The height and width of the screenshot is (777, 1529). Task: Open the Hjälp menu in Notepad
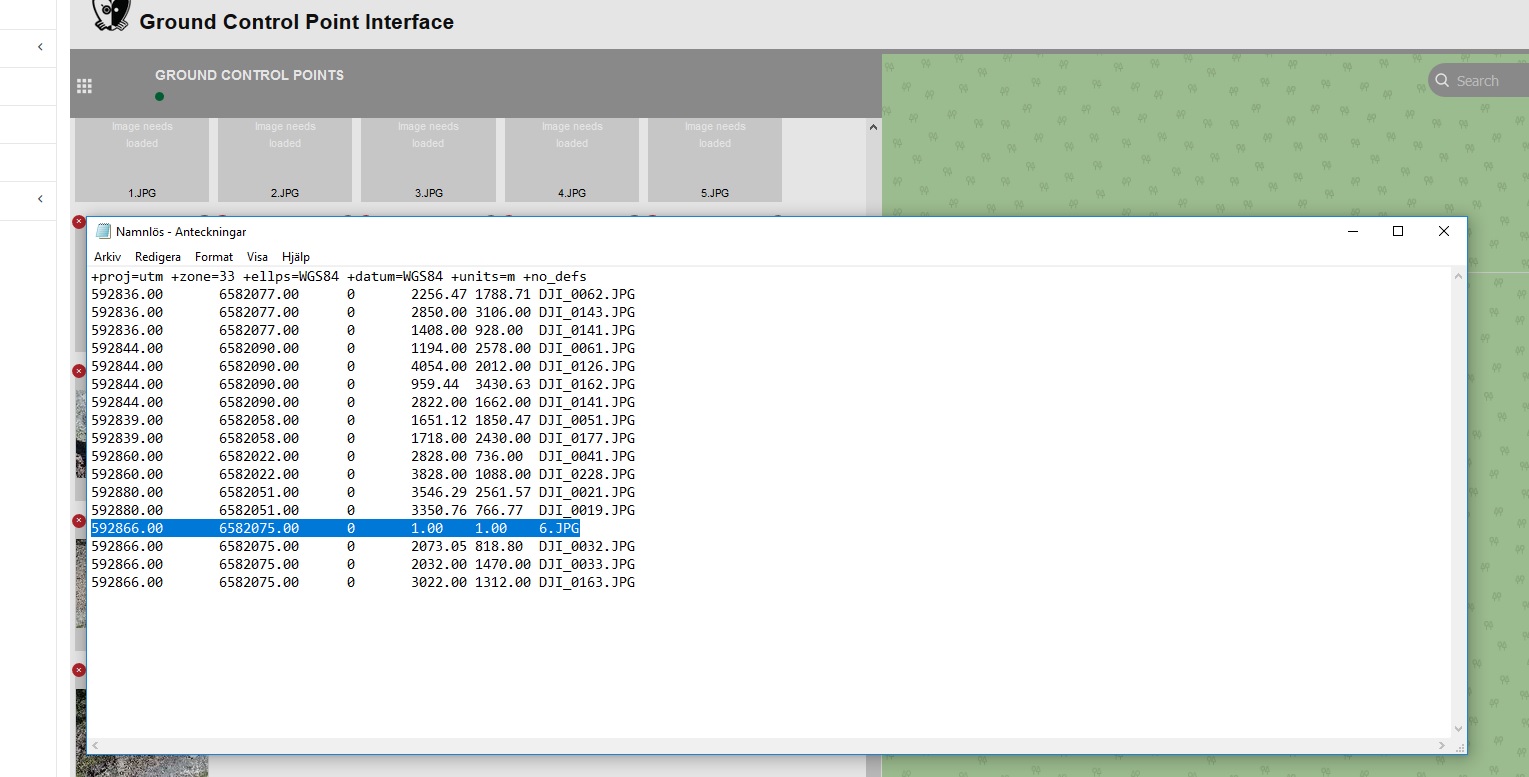[x=295, y=257]
